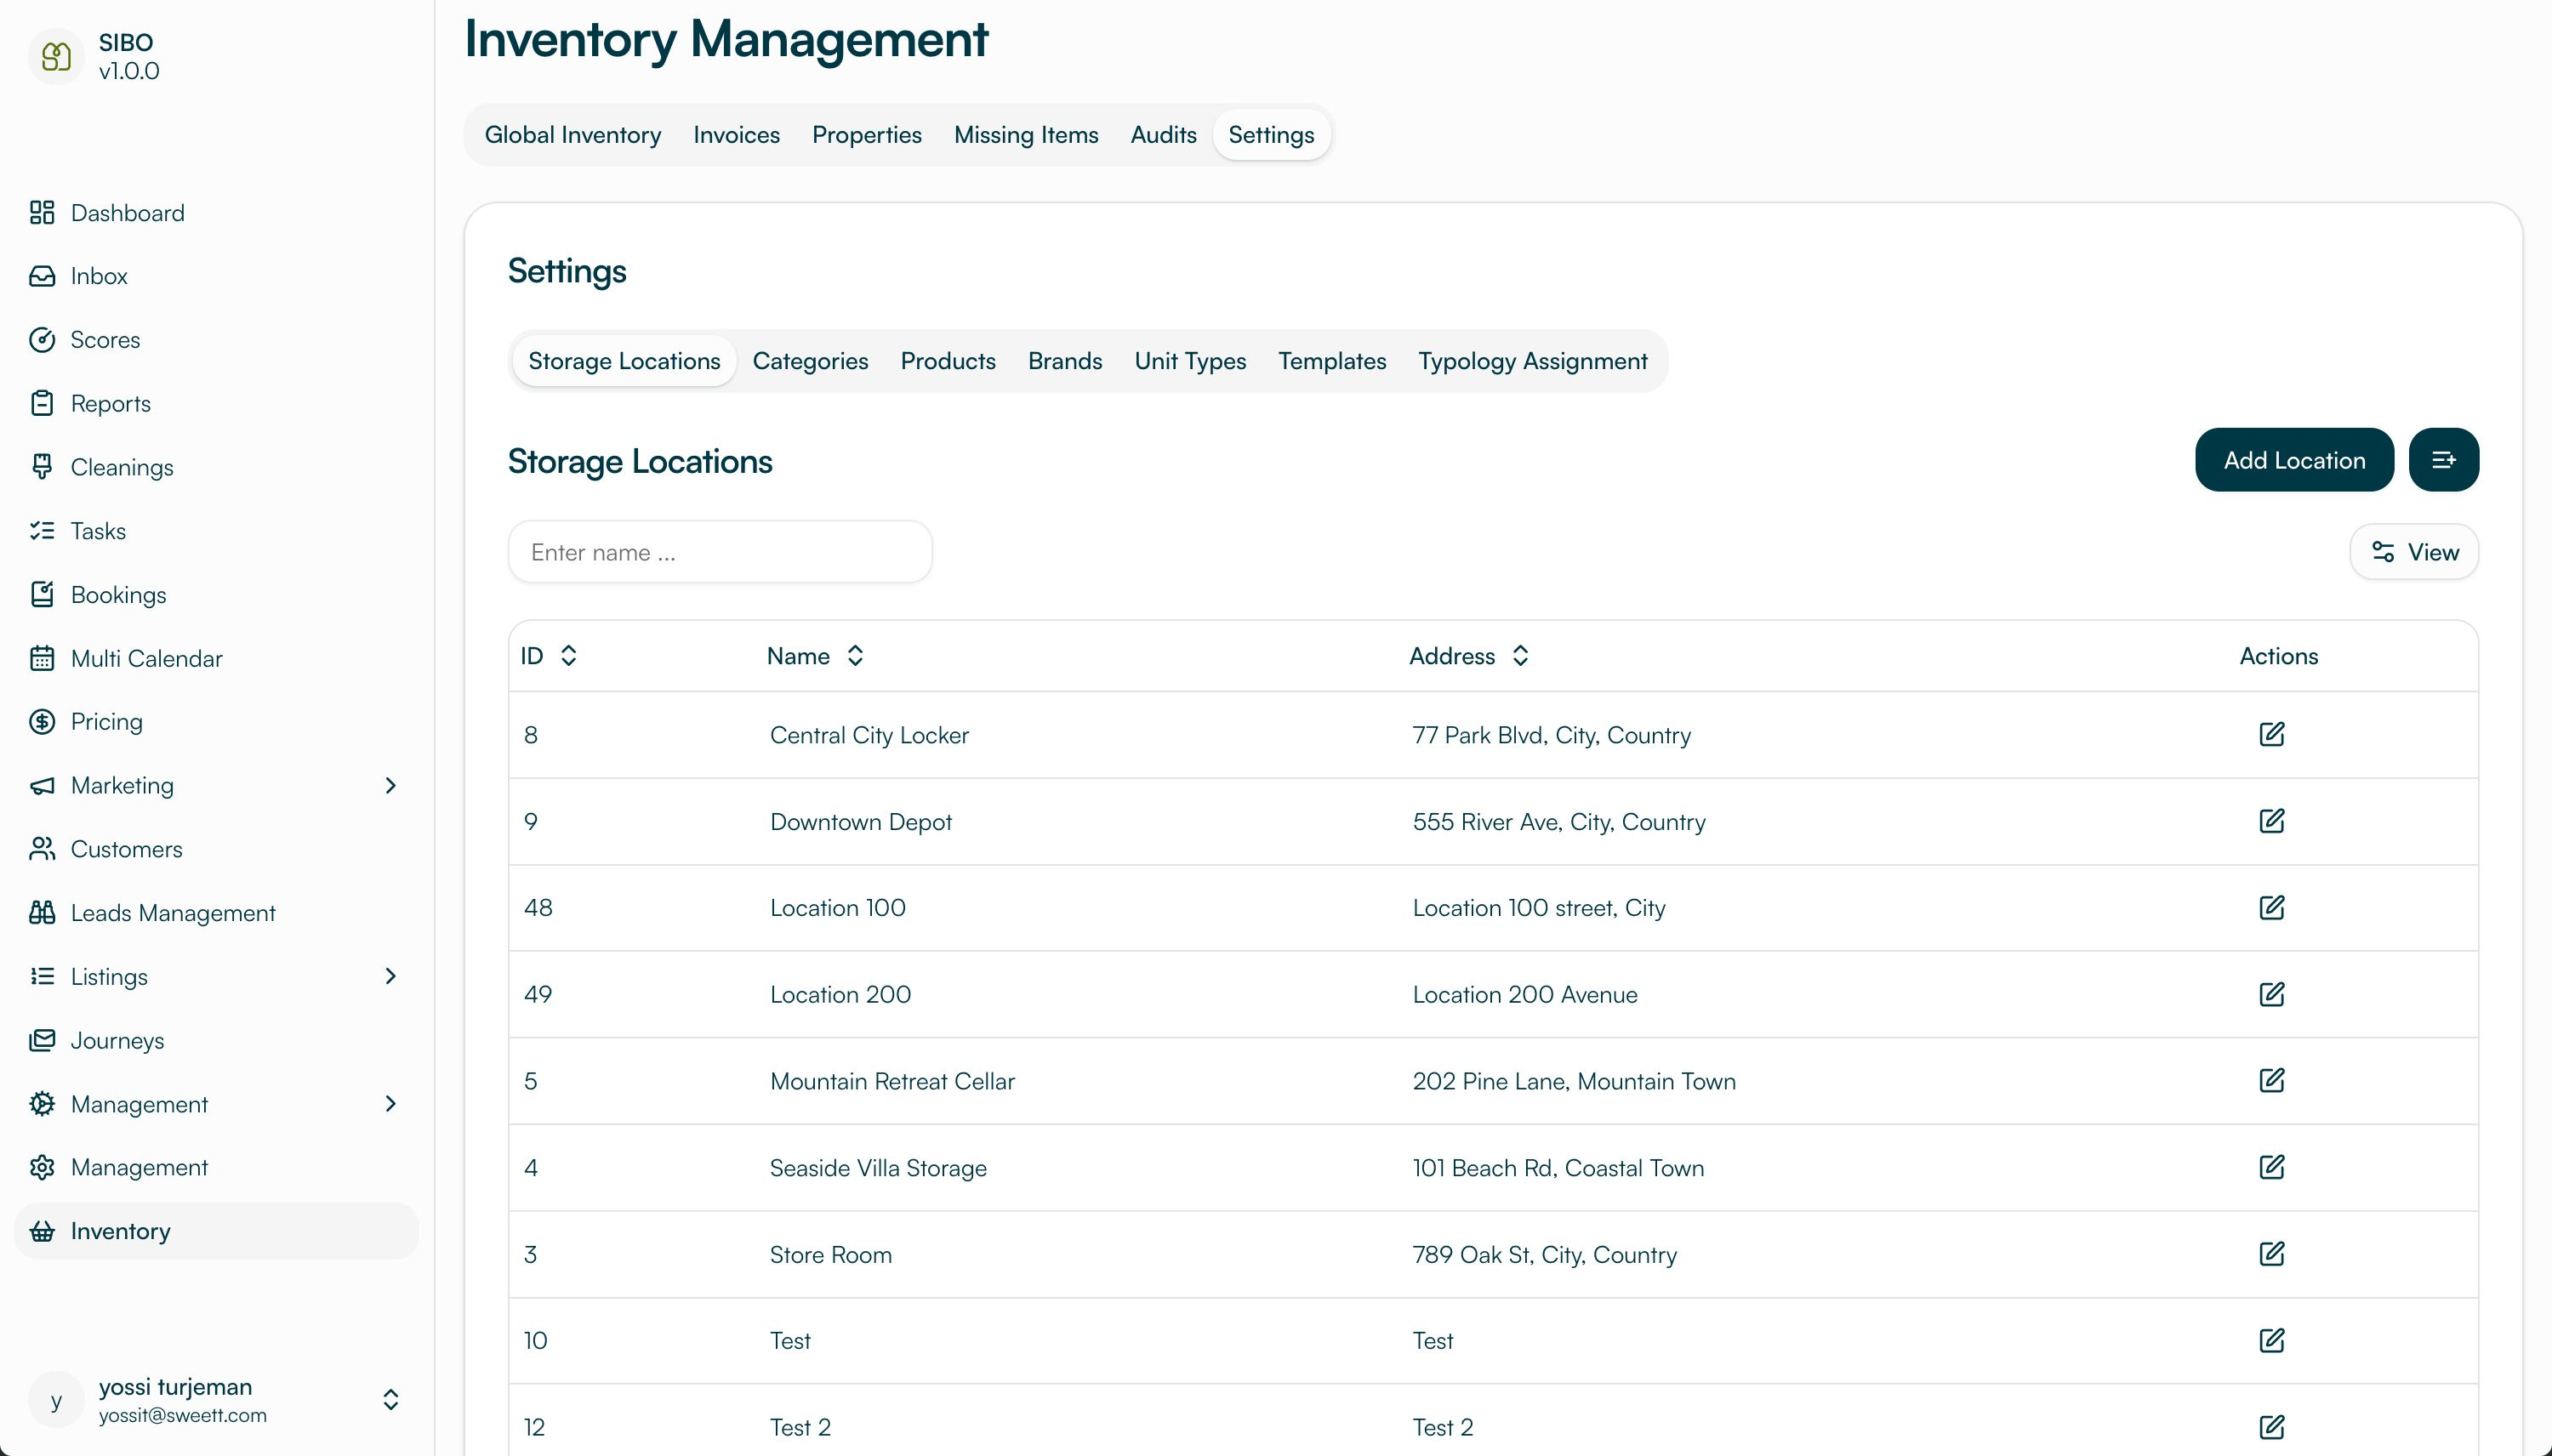The image size is (2552, 1456).
Task: Click the Add Location button
Action: click(2294, 459)
